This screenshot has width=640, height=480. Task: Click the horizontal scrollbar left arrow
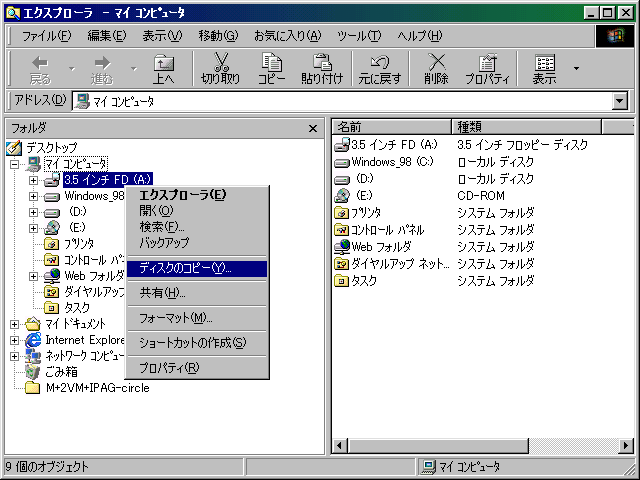[340, 445]
